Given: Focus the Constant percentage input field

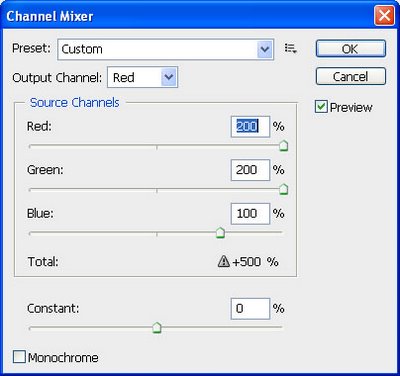Looking at the screenshot, I should [250, 309].
